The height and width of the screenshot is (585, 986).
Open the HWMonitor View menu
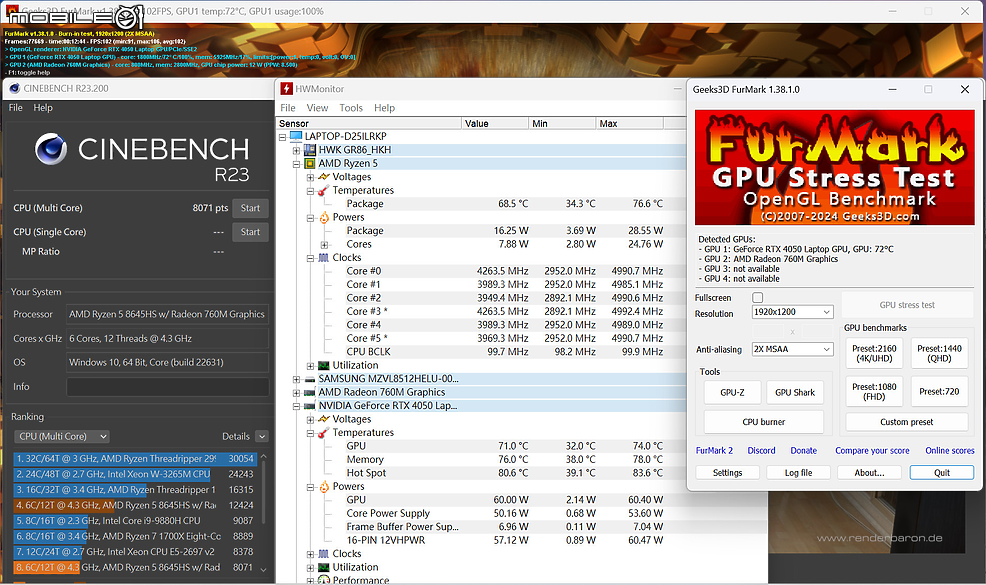(318, 108)
